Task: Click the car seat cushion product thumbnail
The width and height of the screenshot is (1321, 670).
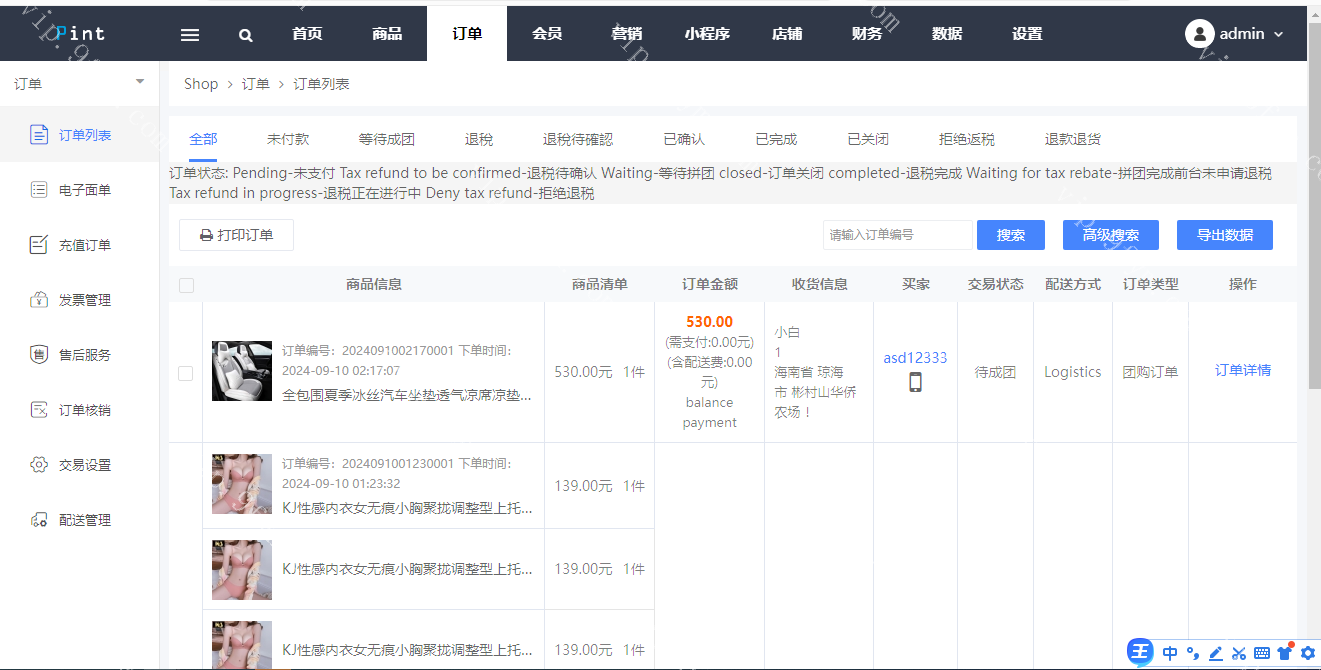Action: pyautogui.click(x=242, y=371)
